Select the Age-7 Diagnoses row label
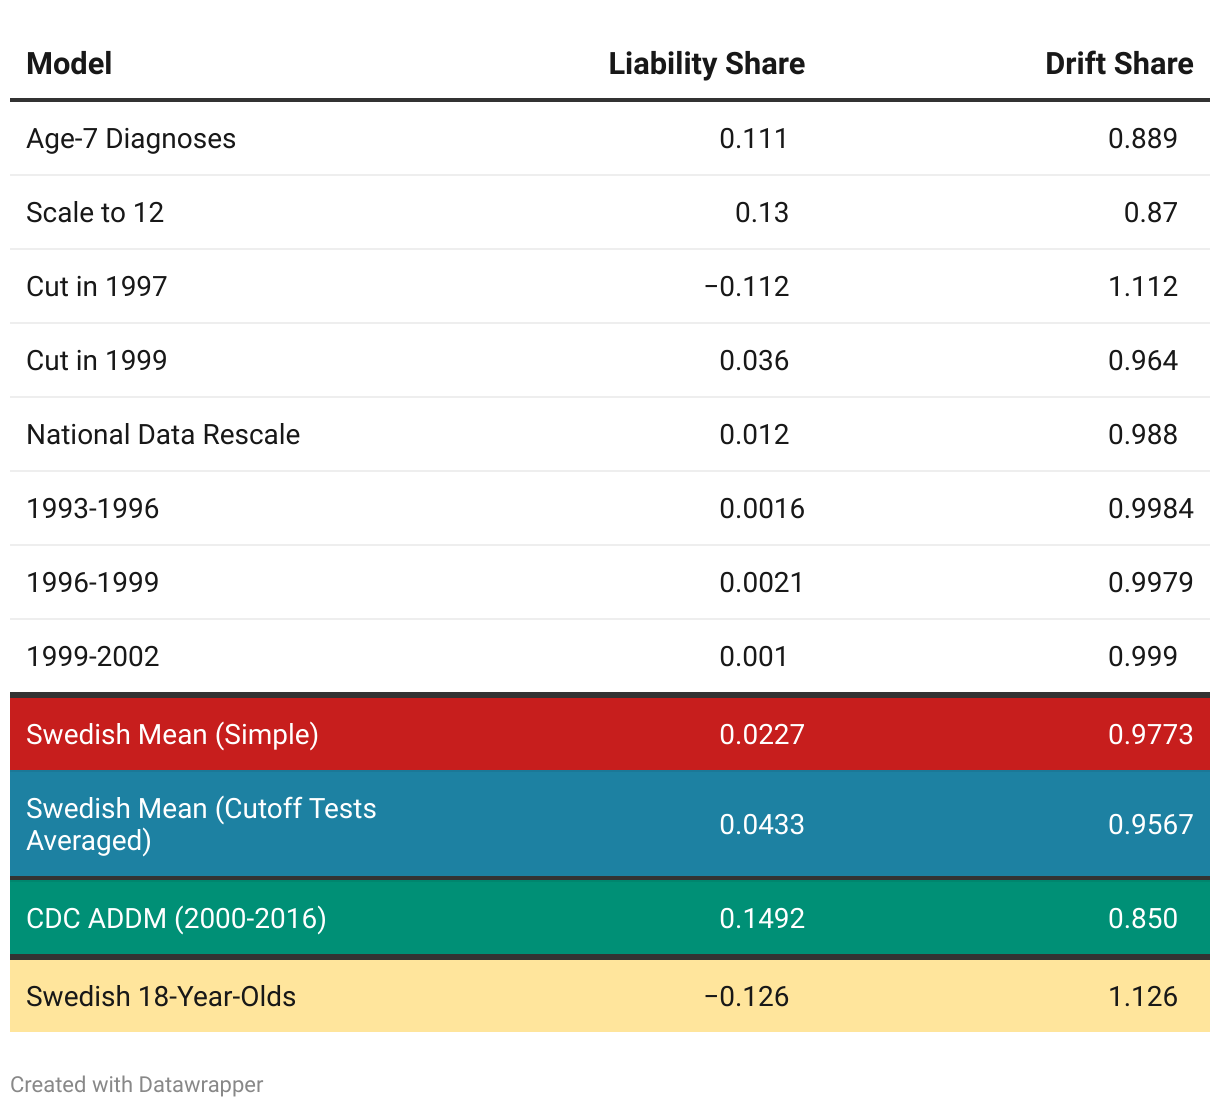The height and width of the screenshot is (1108, 1220). [x=131, y=139]
